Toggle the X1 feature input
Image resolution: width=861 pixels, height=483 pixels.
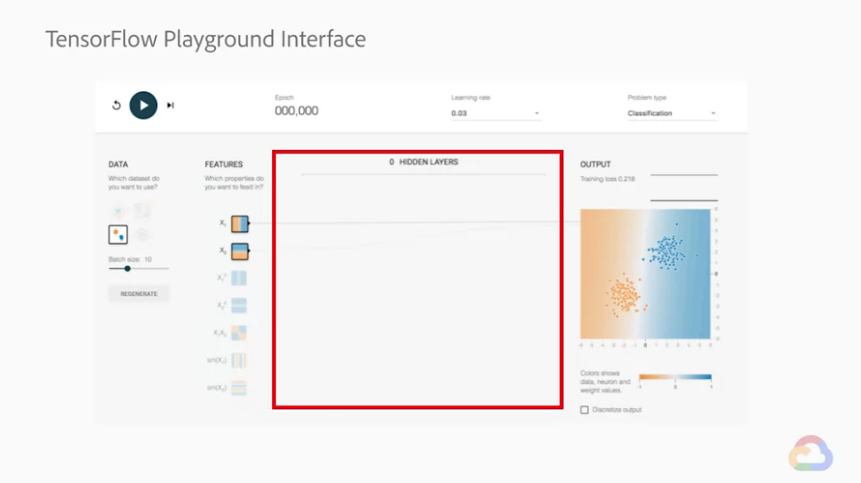pos(240,224)
